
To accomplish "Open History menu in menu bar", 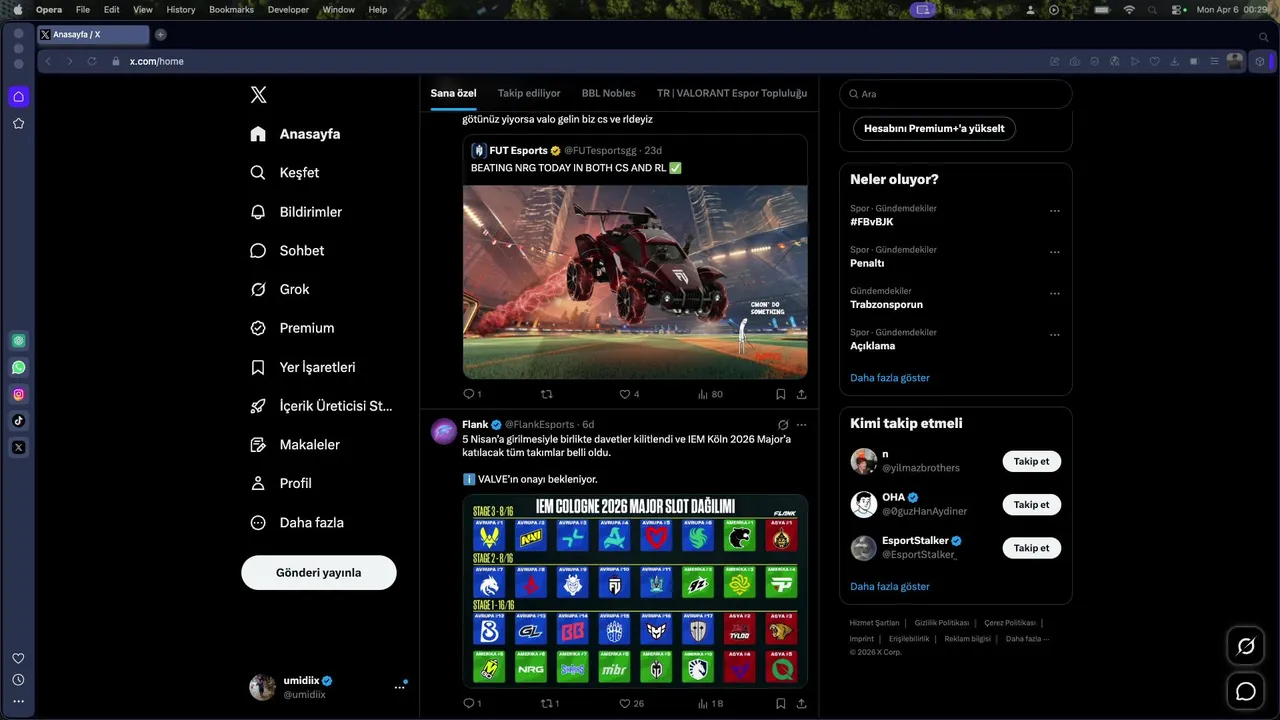I will pyautogui.click(x=181, y=9).
